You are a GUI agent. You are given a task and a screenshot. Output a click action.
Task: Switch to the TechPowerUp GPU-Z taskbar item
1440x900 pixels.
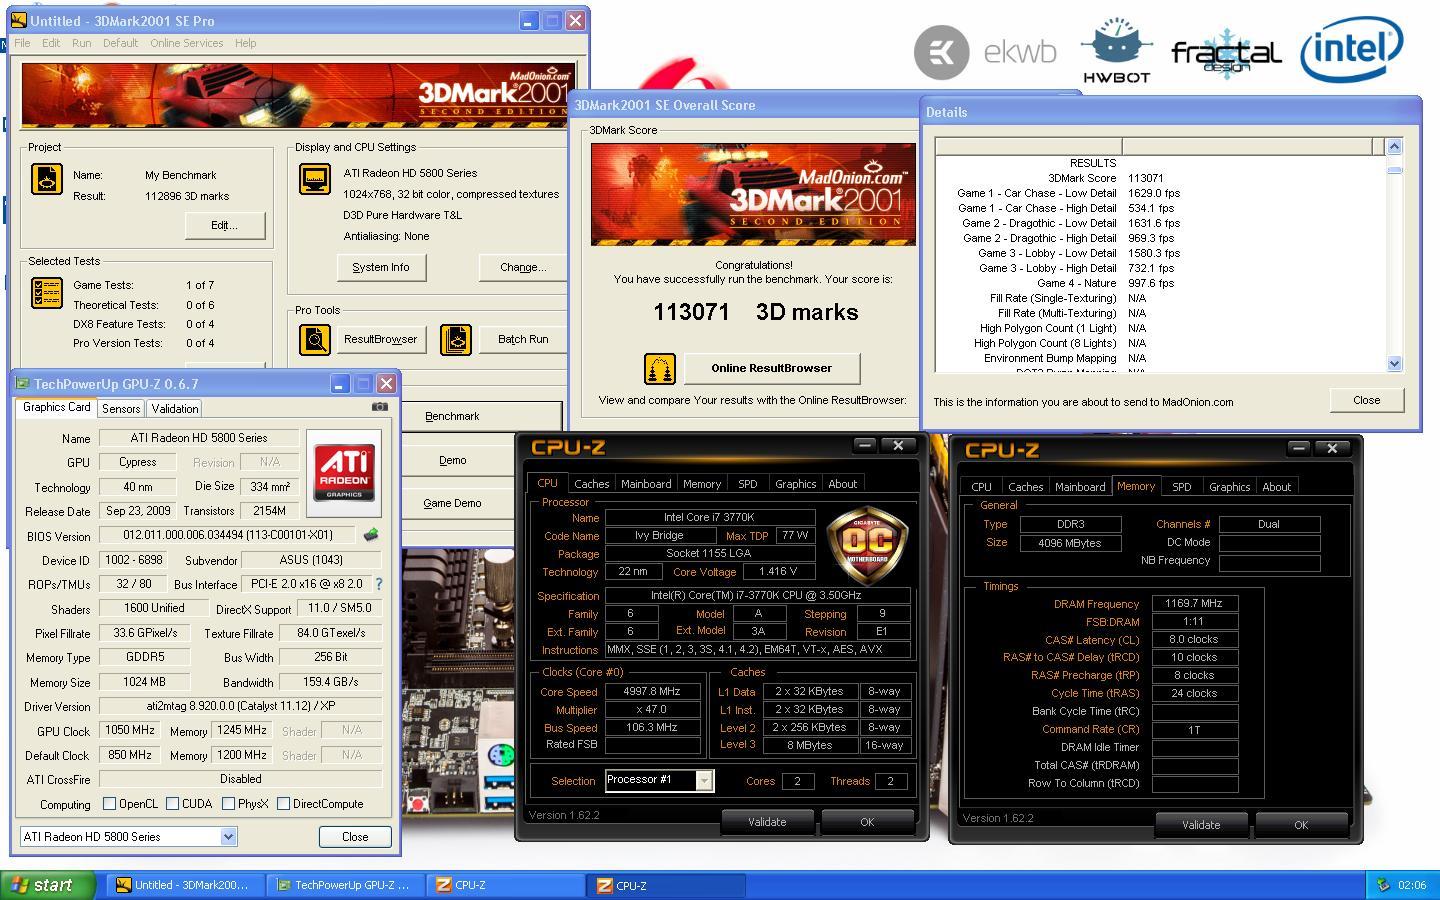click(343, 885)
